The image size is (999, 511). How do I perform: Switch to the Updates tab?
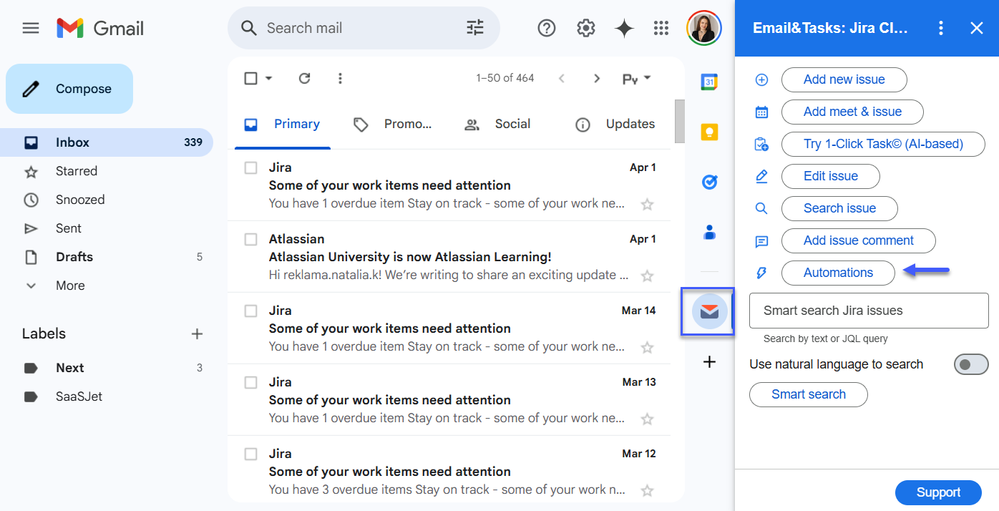(x=615, y=124)
